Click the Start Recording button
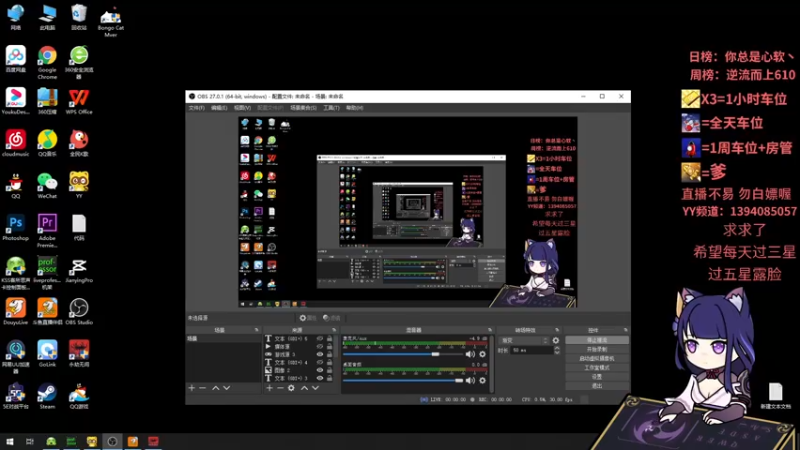 597,349
